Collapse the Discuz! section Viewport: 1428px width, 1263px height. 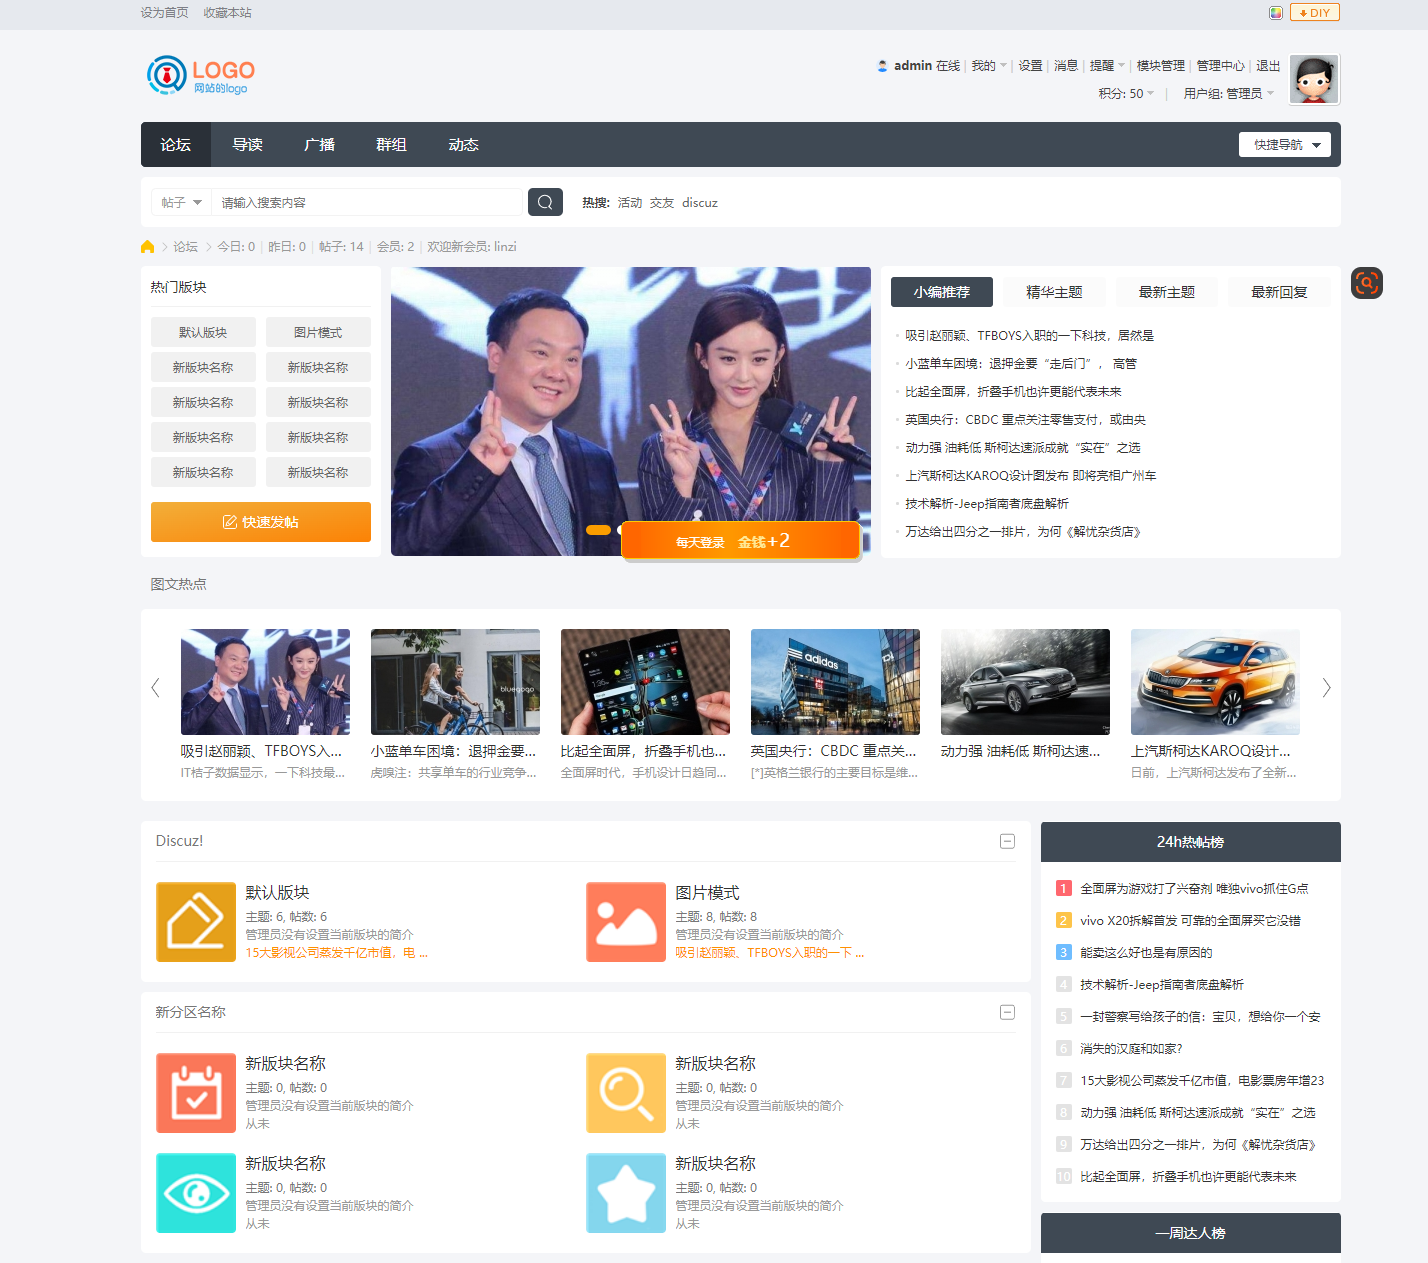tap(1008, 841)
